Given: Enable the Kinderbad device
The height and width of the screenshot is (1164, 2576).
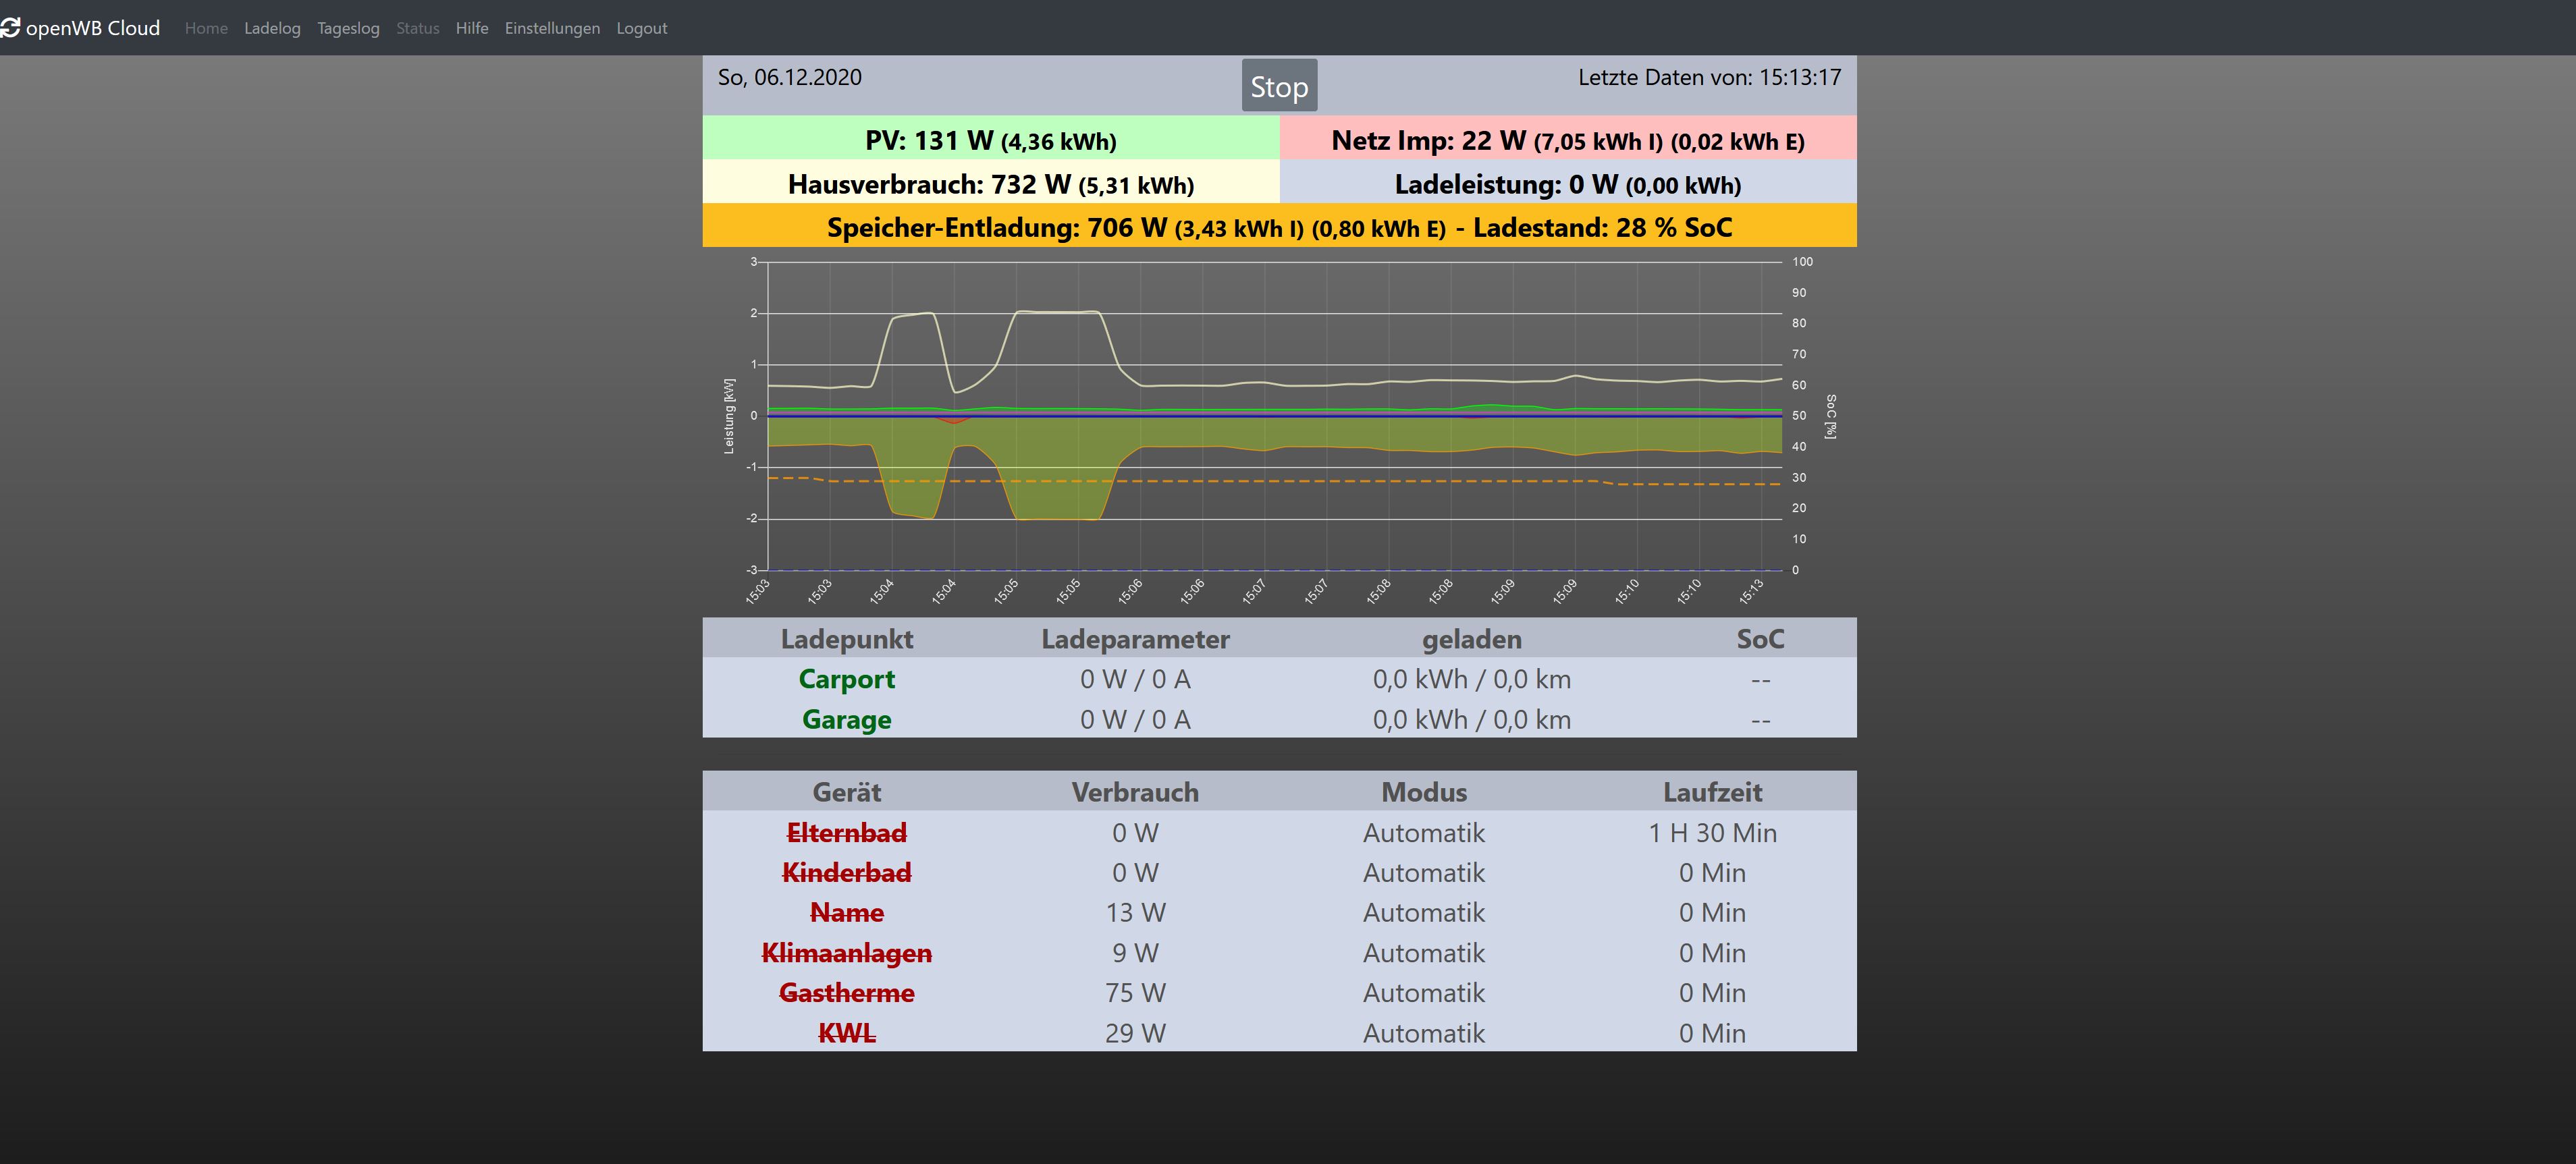Looking at the screenshot, I should coord(846,872).
